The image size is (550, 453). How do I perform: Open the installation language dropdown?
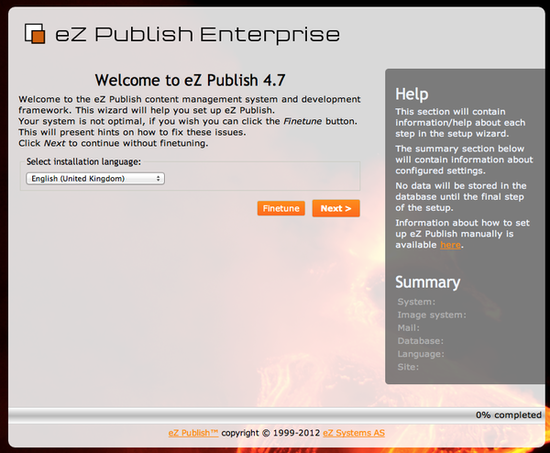pyautogui.click(x=95, y=179)
